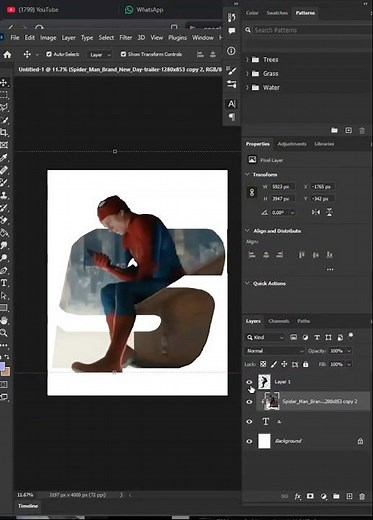Click the Home icon in options bar

click(x=7, y=54)
